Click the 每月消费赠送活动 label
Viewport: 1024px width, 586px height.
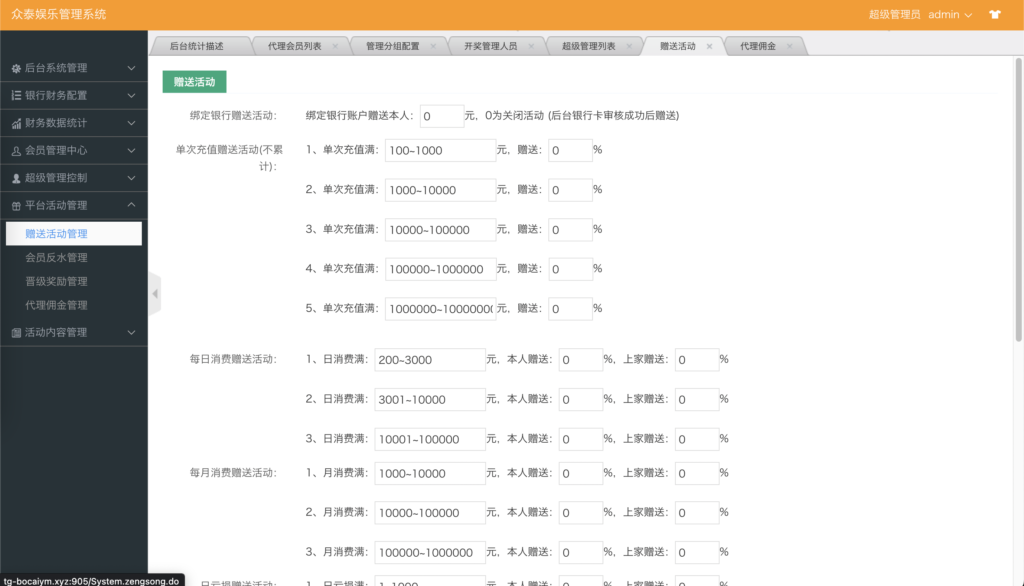point(233,473)
